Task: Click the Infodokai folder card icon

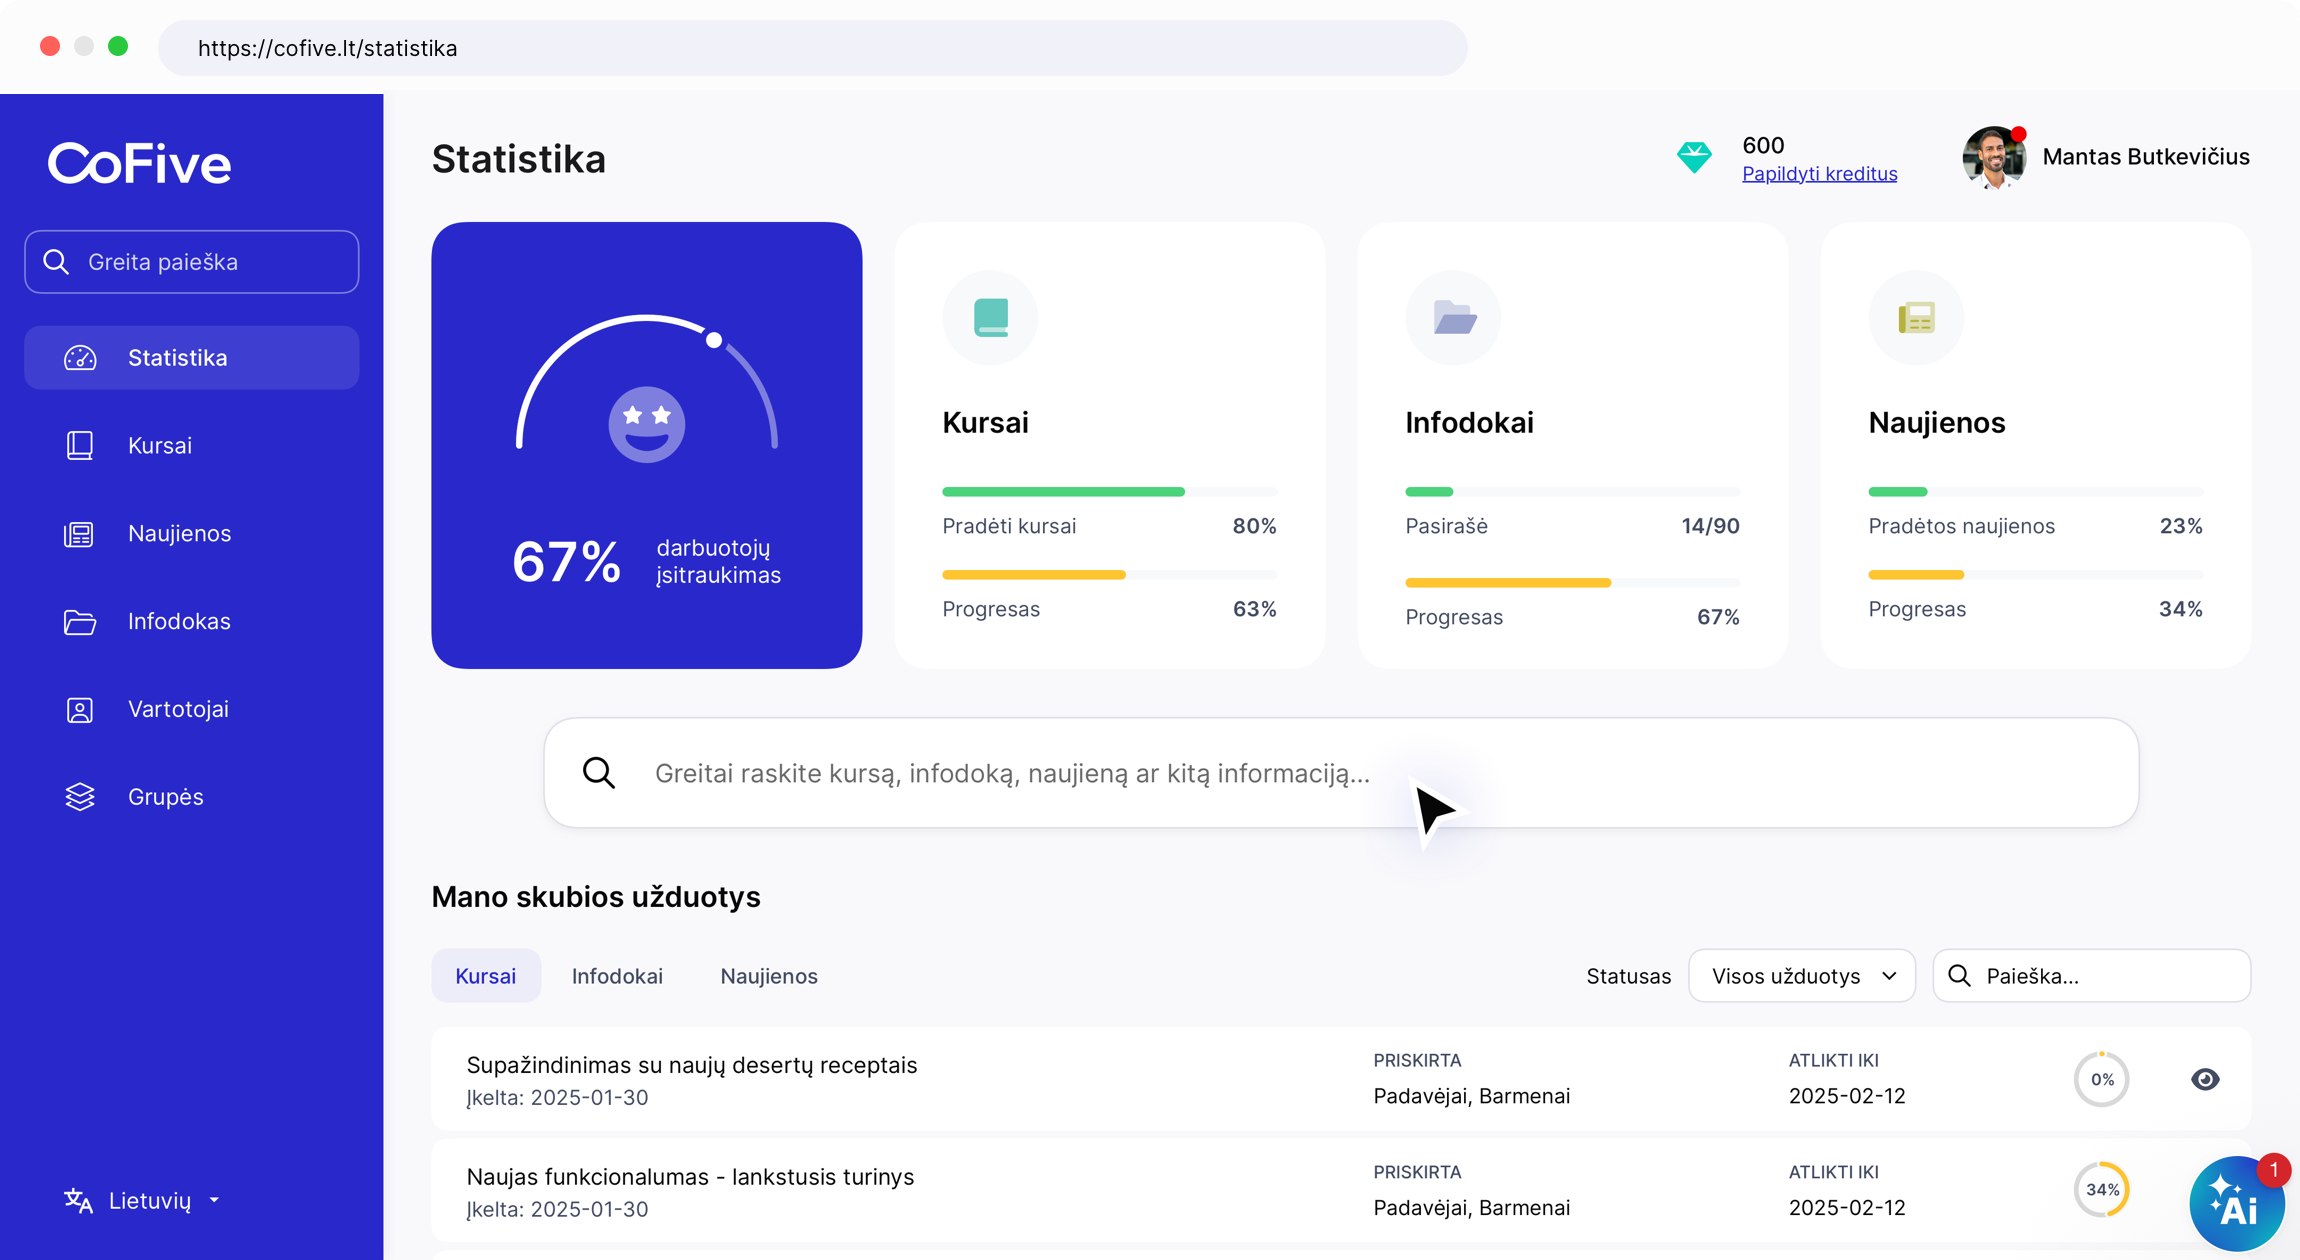Action: (x=1454, y=318)
